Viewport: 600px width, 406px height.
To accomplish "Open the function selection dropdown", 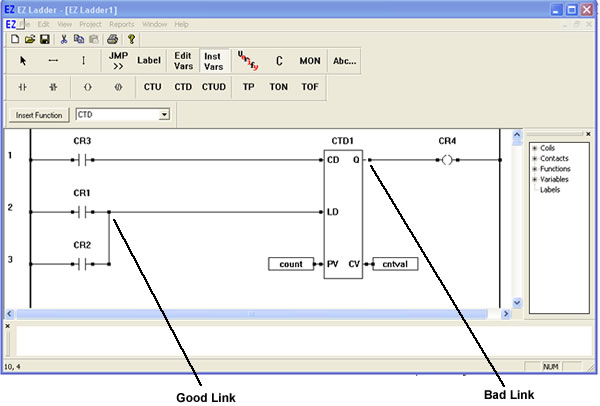I will tap(164, 115).
